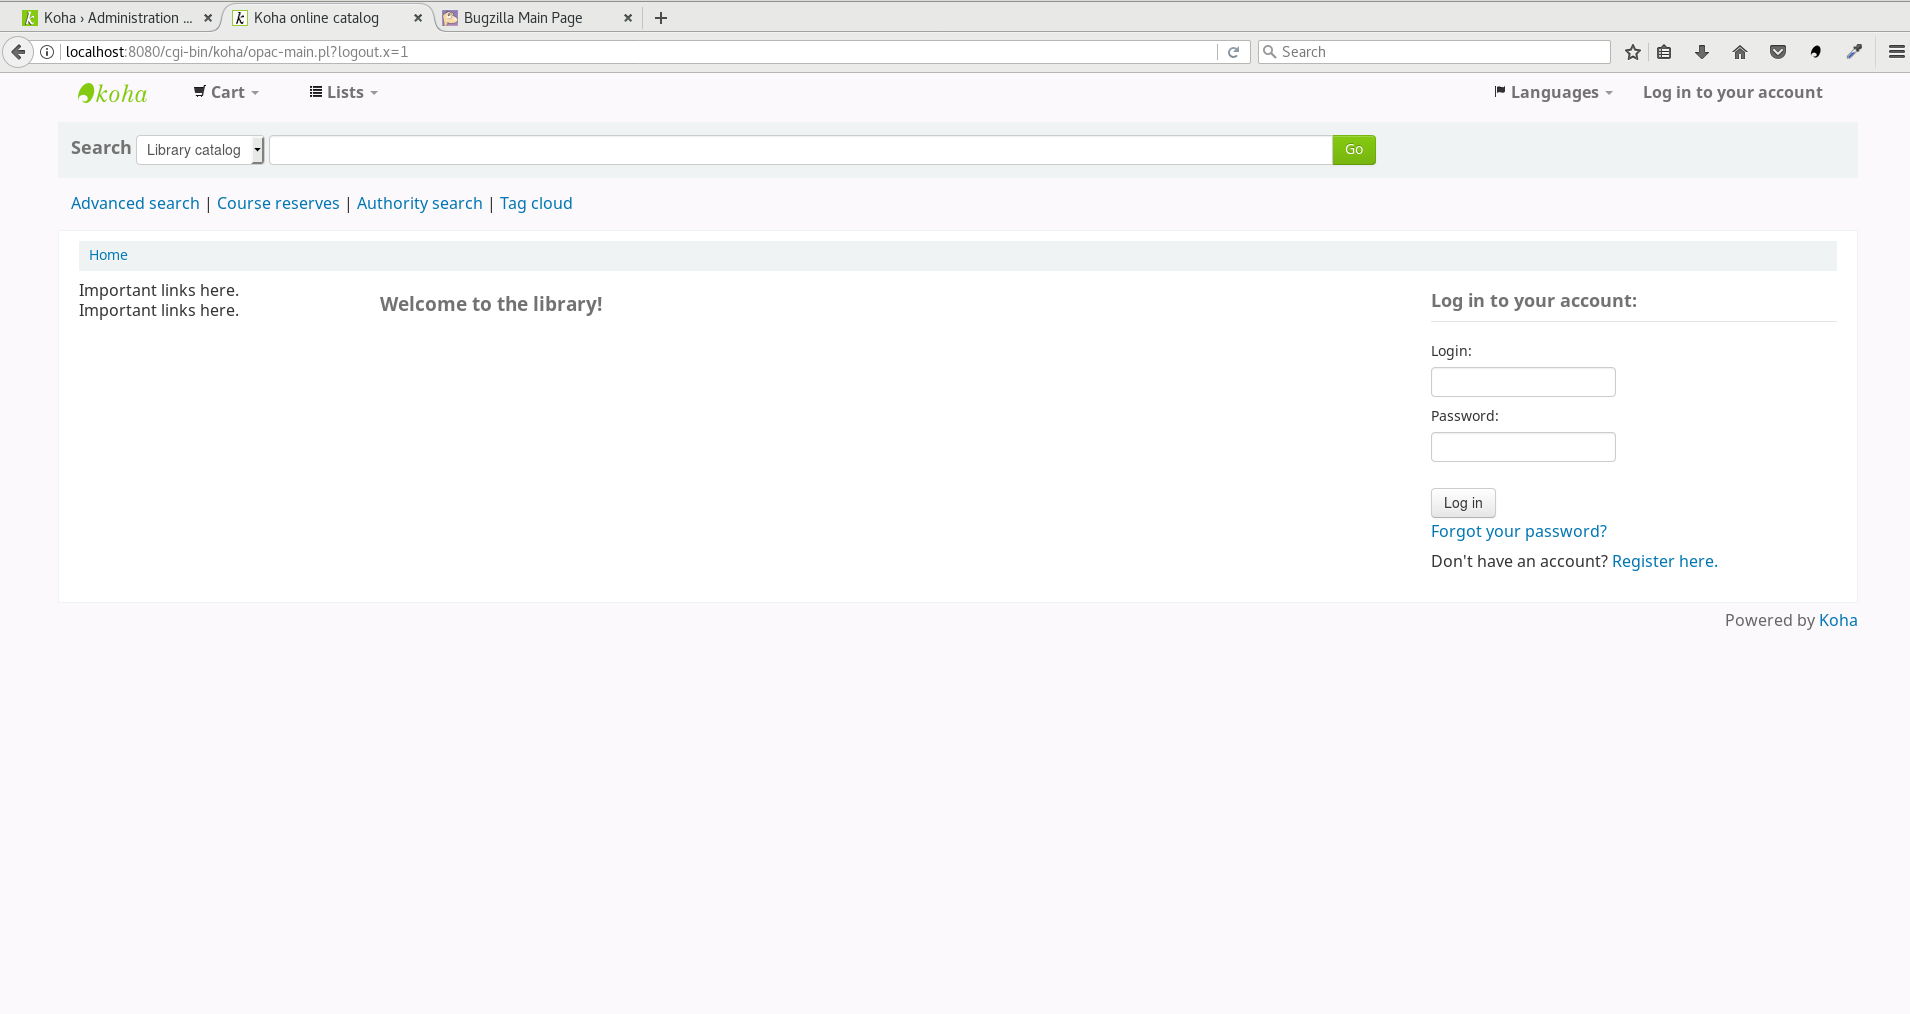The width and height of the screenshot is (1910, 1014).
Task: Expand the Cart dropdown
Action: tap(227, 92)
